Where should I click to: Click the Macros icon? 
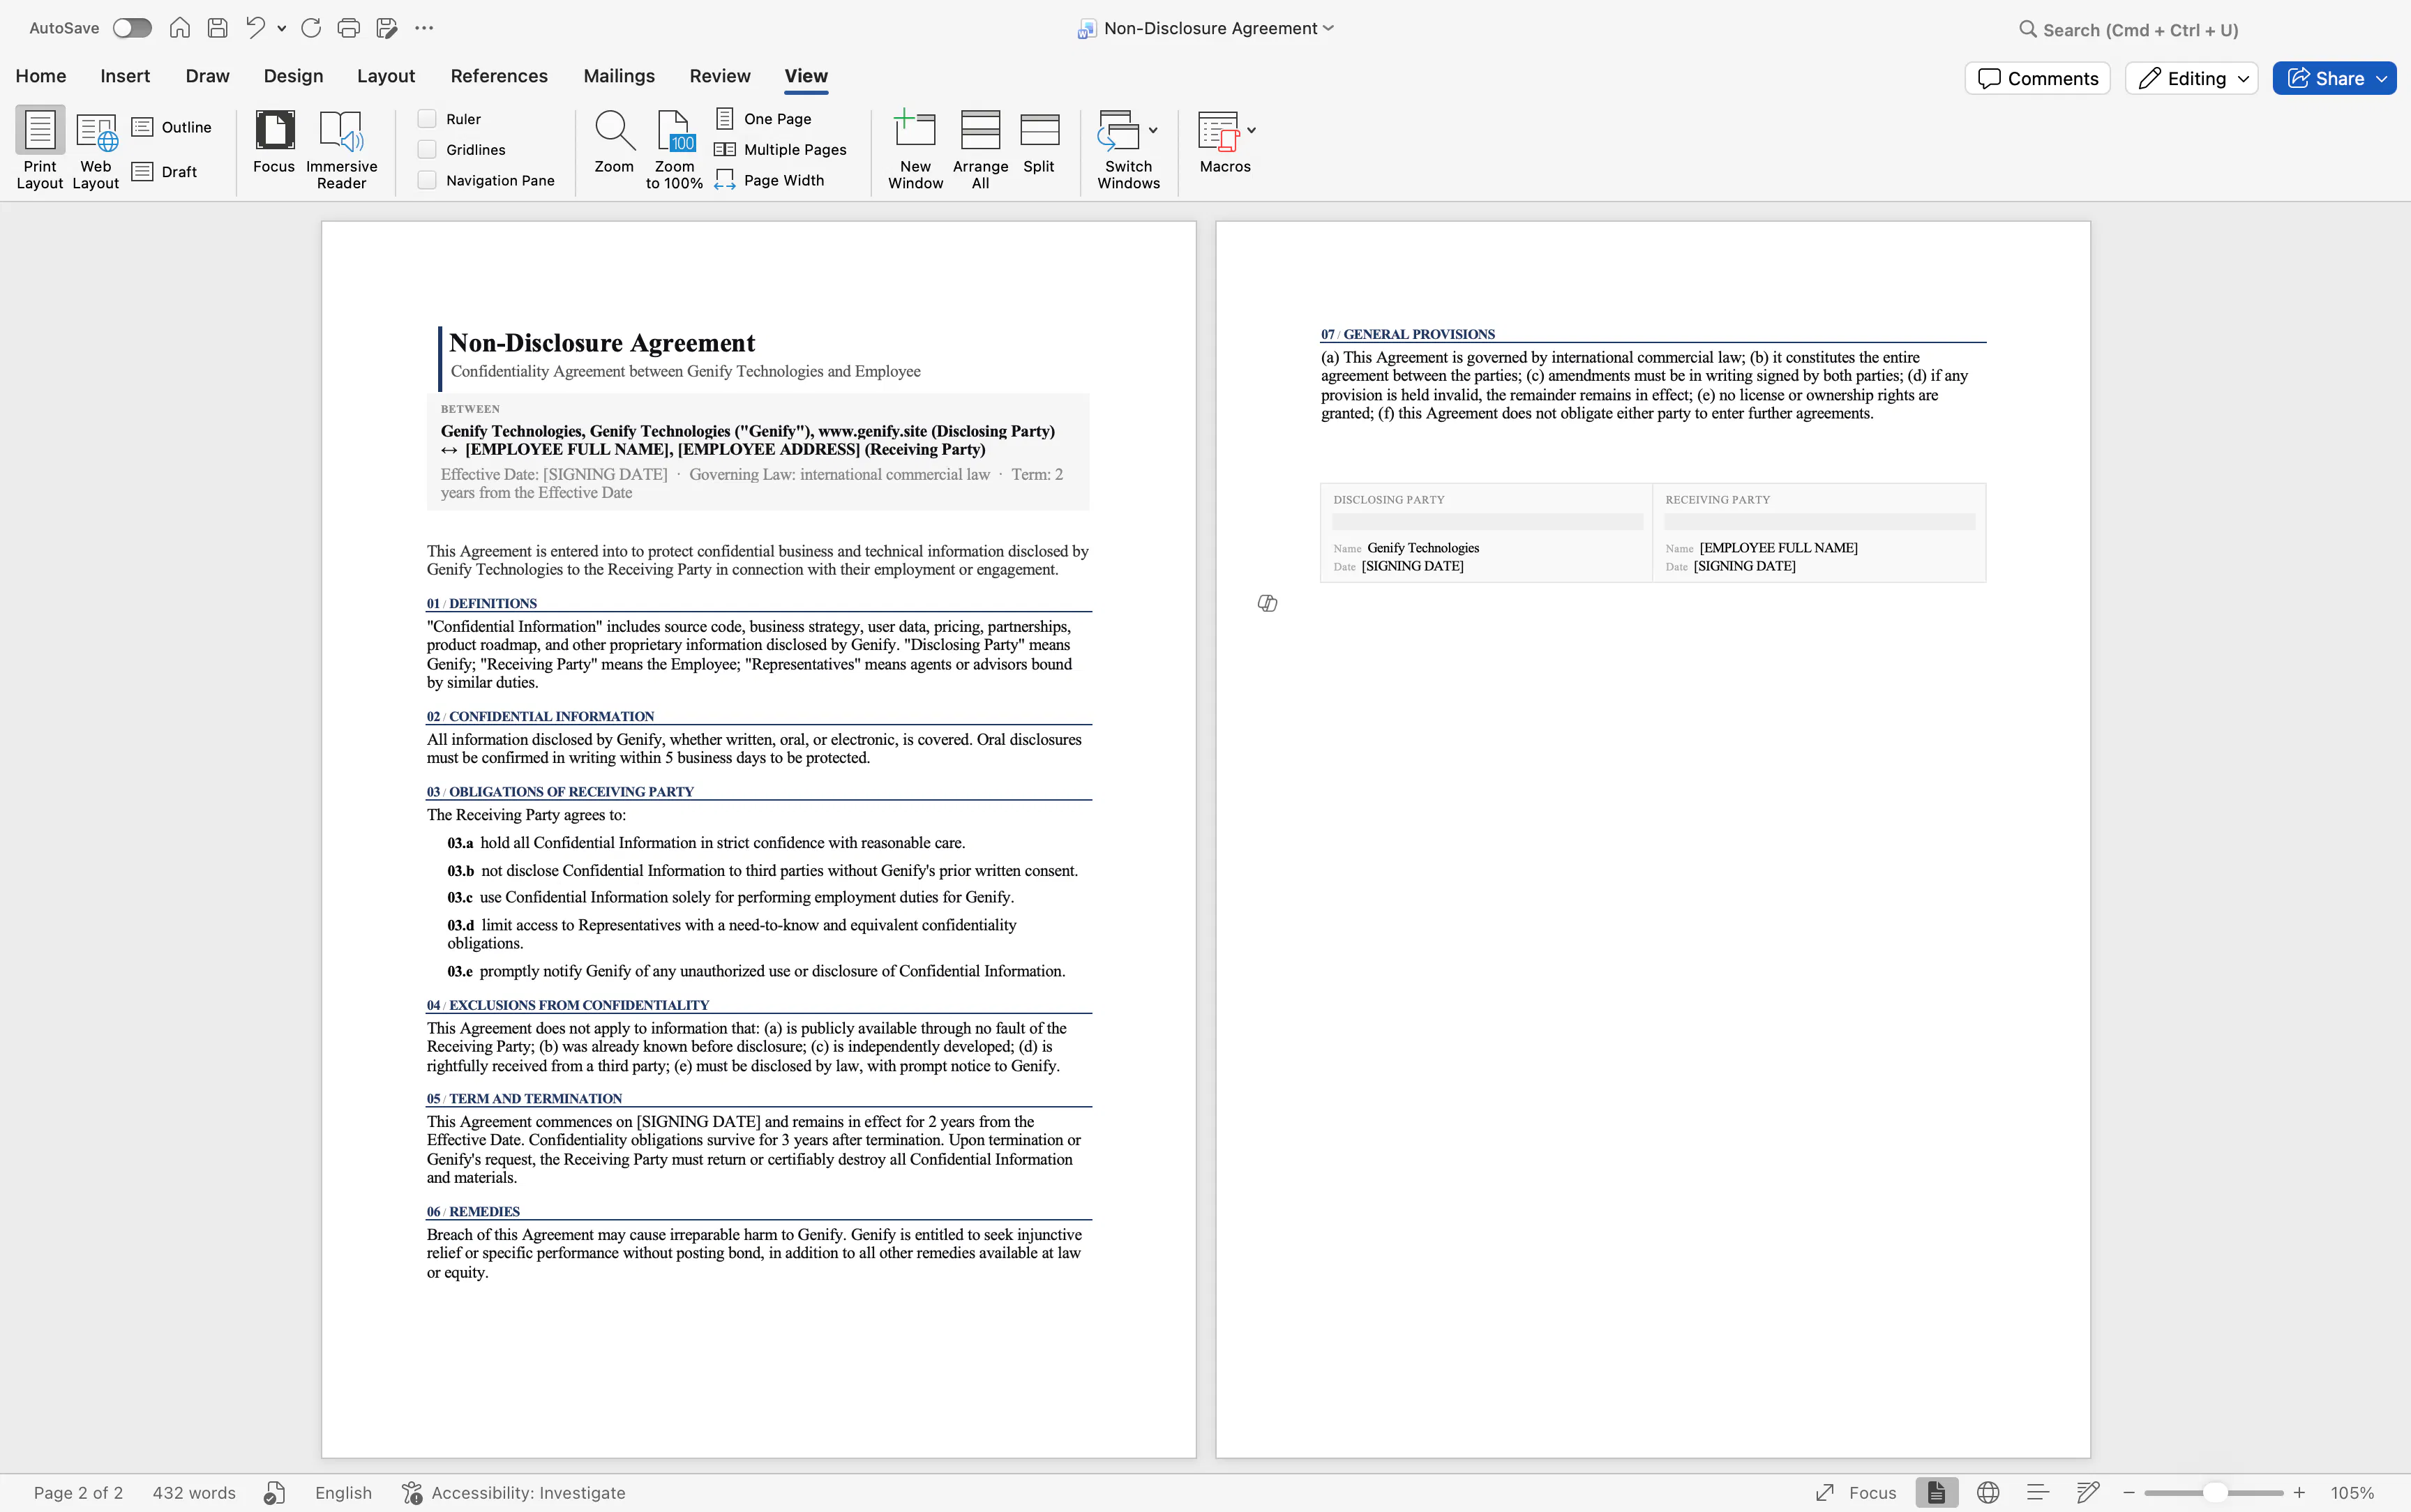1218,131
